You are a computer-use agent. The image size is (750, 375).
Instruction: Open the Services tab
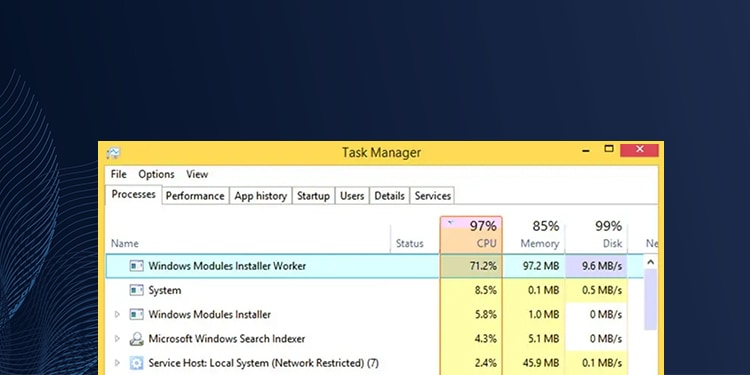(x=433, y=196)
